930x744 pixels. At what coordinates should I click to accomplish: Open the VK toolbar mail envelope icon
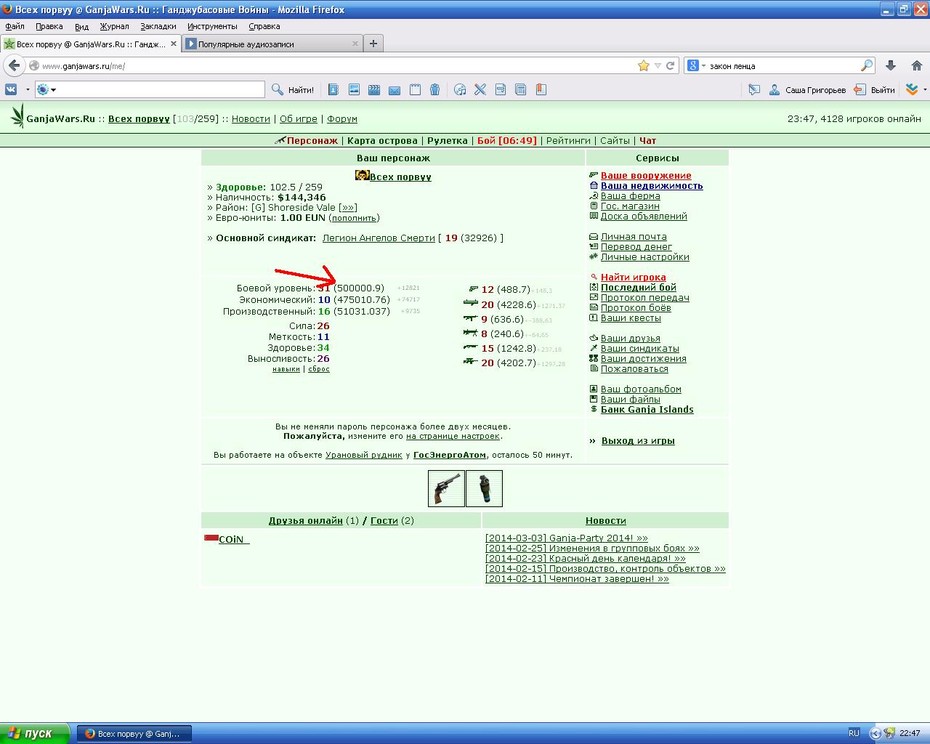point(394,90)
